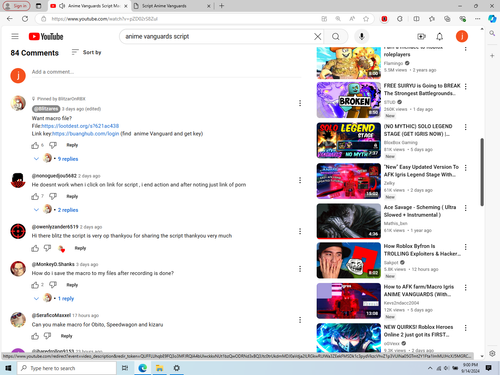
Task: Open the heart reaction on owenlyzander6519 comment
Action: (62, 248)
